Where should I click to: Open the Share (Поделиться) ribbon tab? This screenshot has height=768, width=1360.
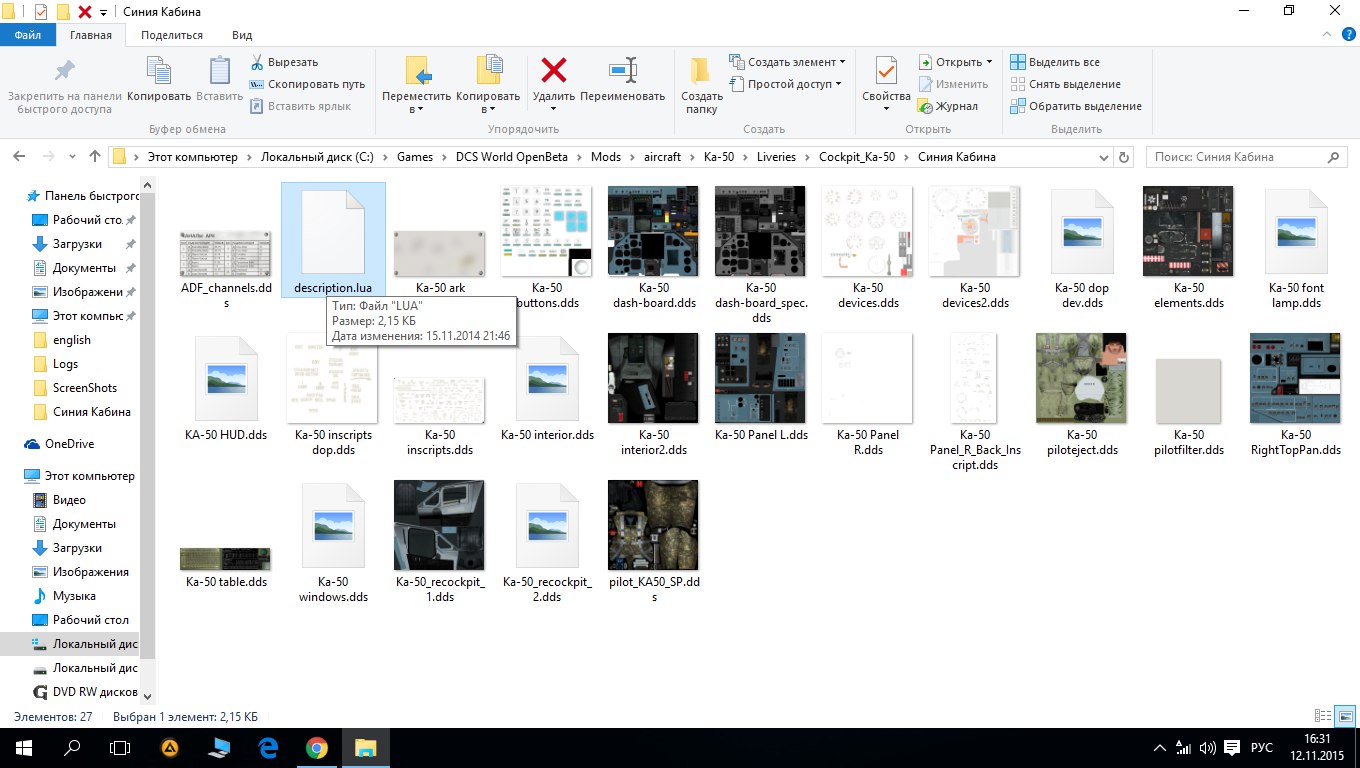pos(172,35)
